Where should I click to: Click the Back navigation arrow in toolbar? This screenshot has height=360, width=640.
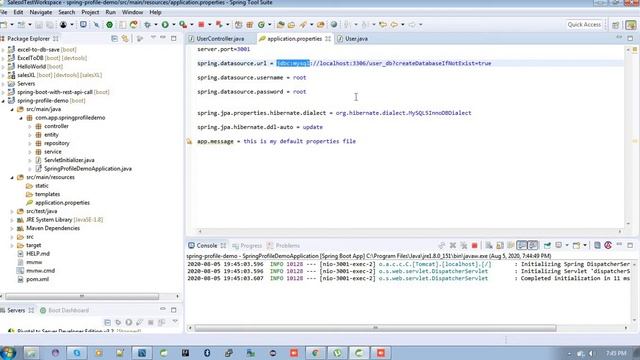394,24
